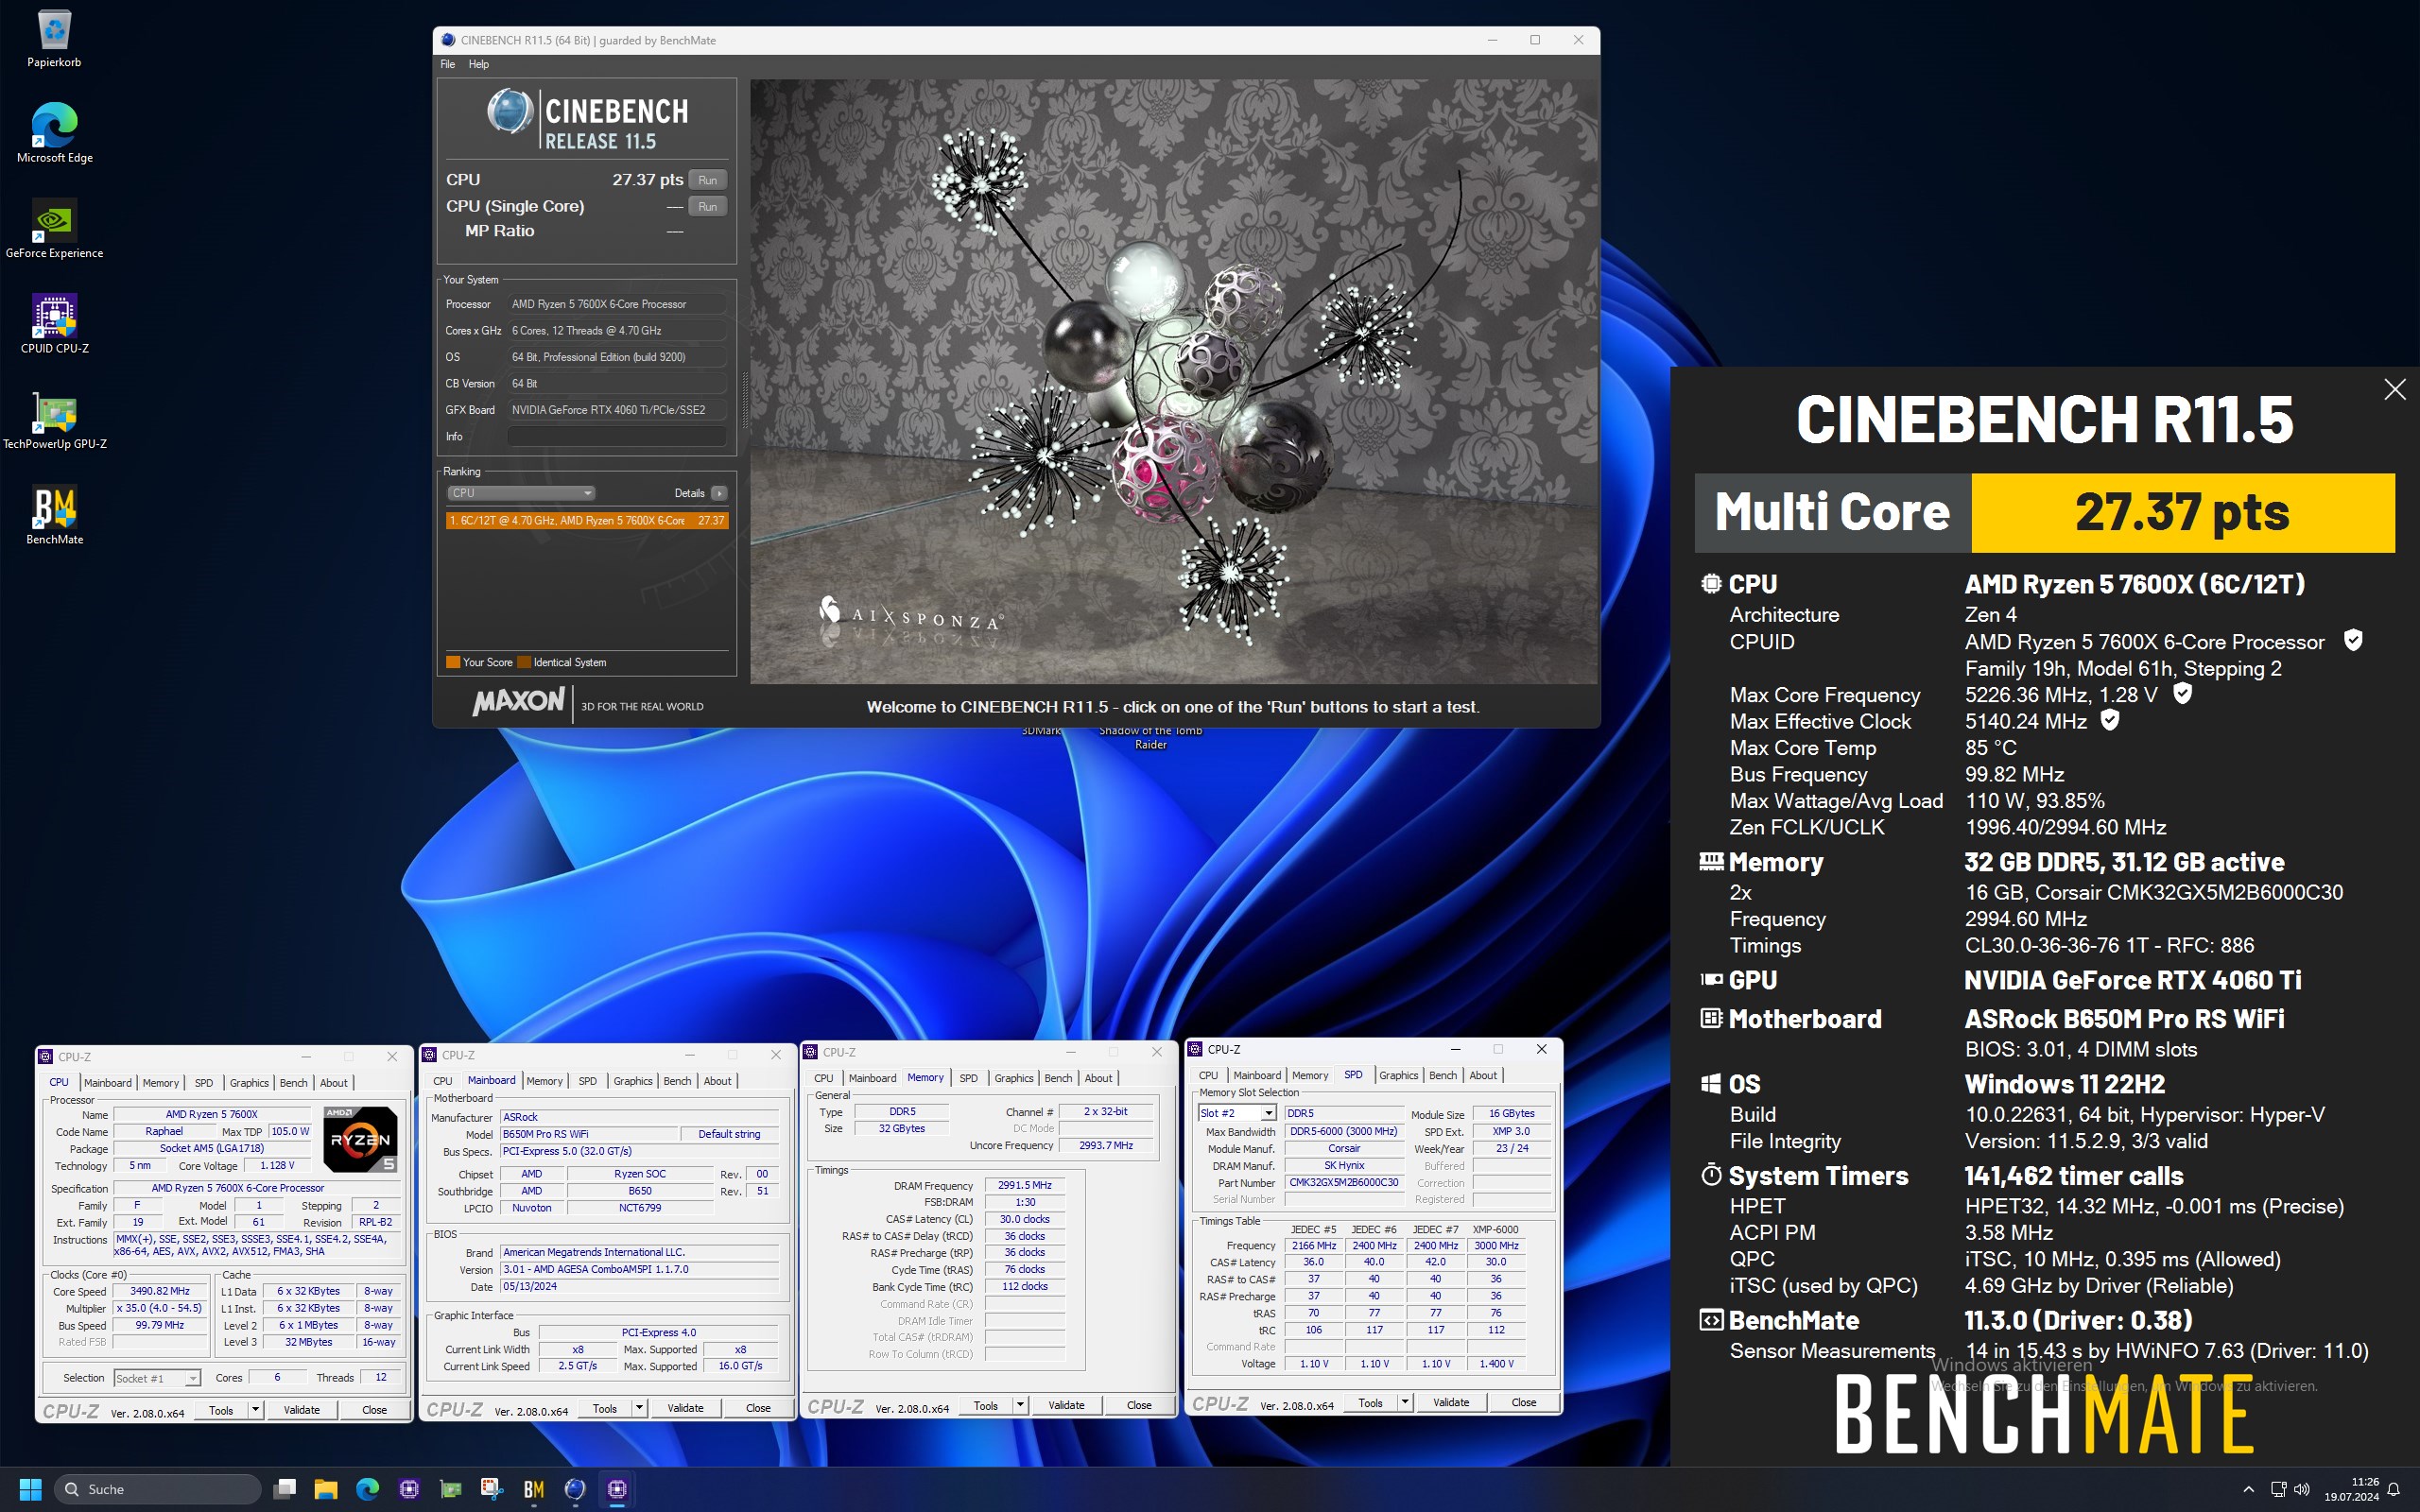Viewport: 2420px width, 1512px height.
Task: Click Cinebench title bar app icon
Action: click(448, 40)
